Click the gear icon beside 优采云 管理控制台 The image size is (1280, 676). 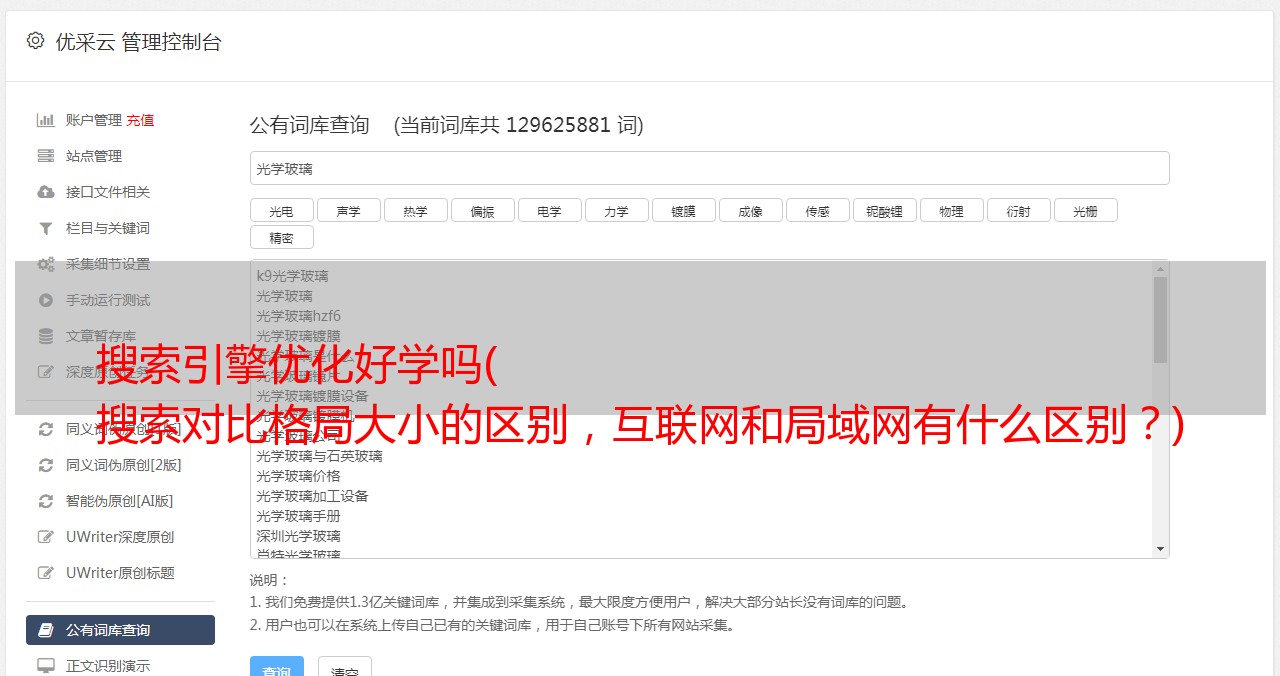coord(36,41)
